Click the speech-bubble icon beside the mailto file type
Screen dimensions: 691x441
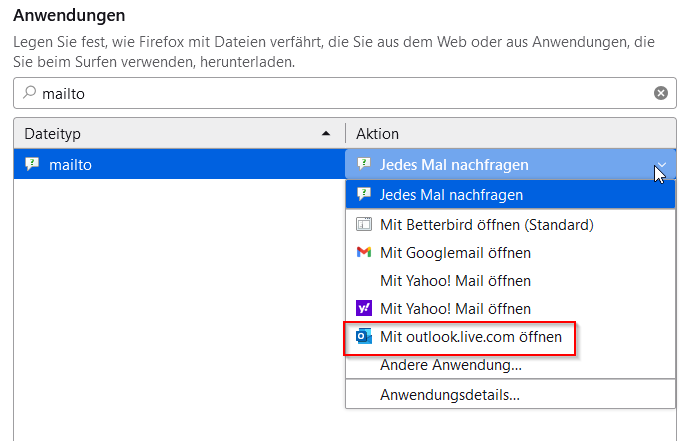pos(32,165)
